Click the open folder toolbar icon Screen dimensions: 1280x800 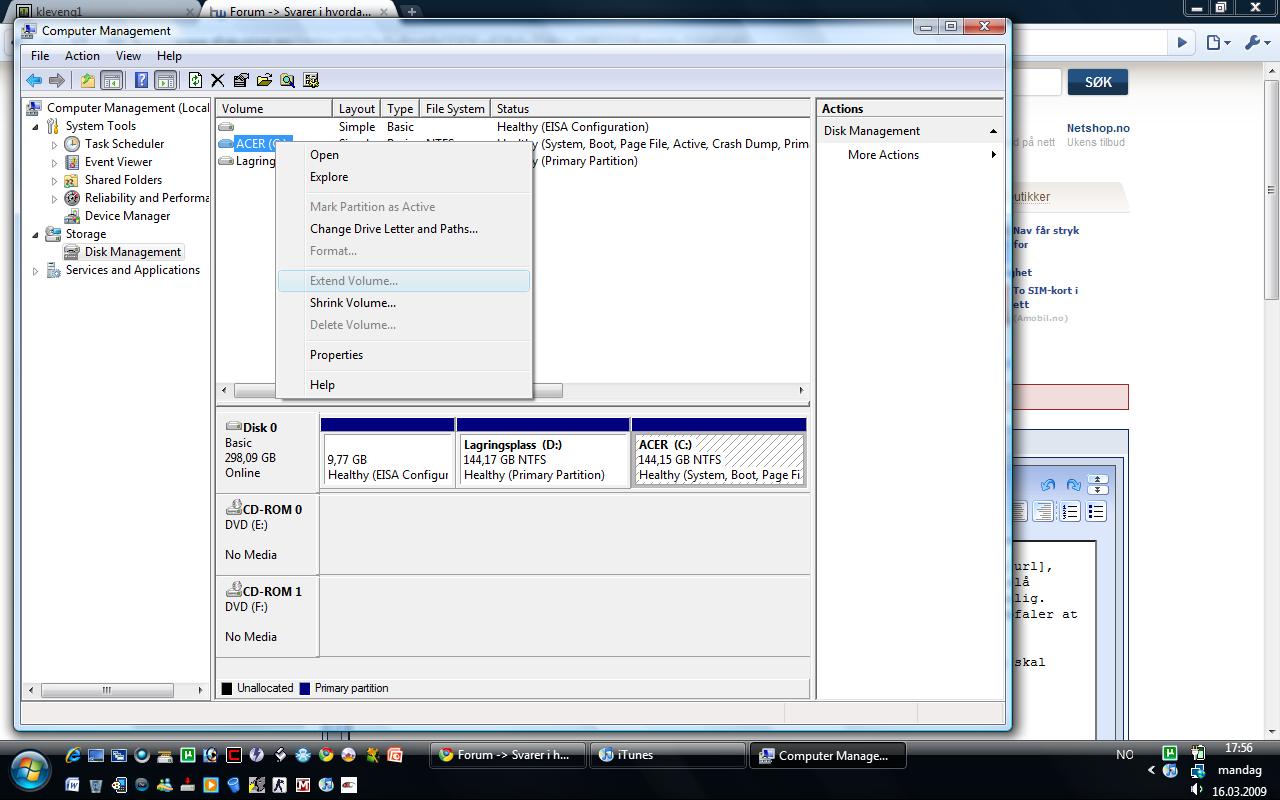[x=264, y=81]
